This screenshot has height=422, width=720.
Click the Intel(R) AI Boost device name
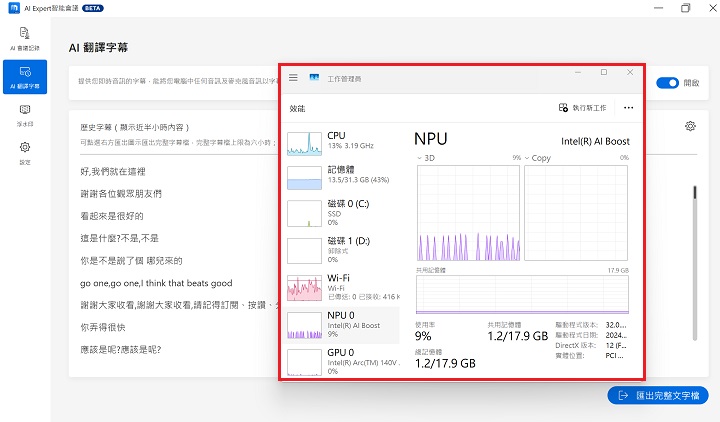[x=596, y=141]
